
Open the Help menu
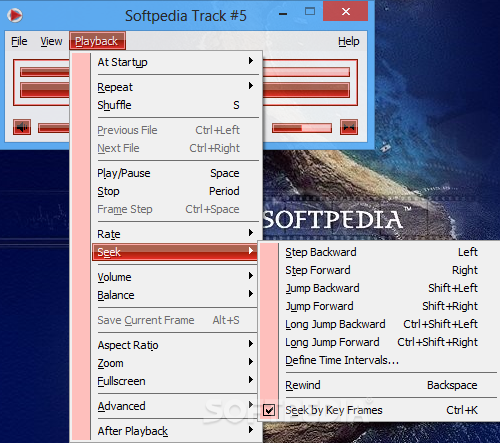(x=349, y=41)
